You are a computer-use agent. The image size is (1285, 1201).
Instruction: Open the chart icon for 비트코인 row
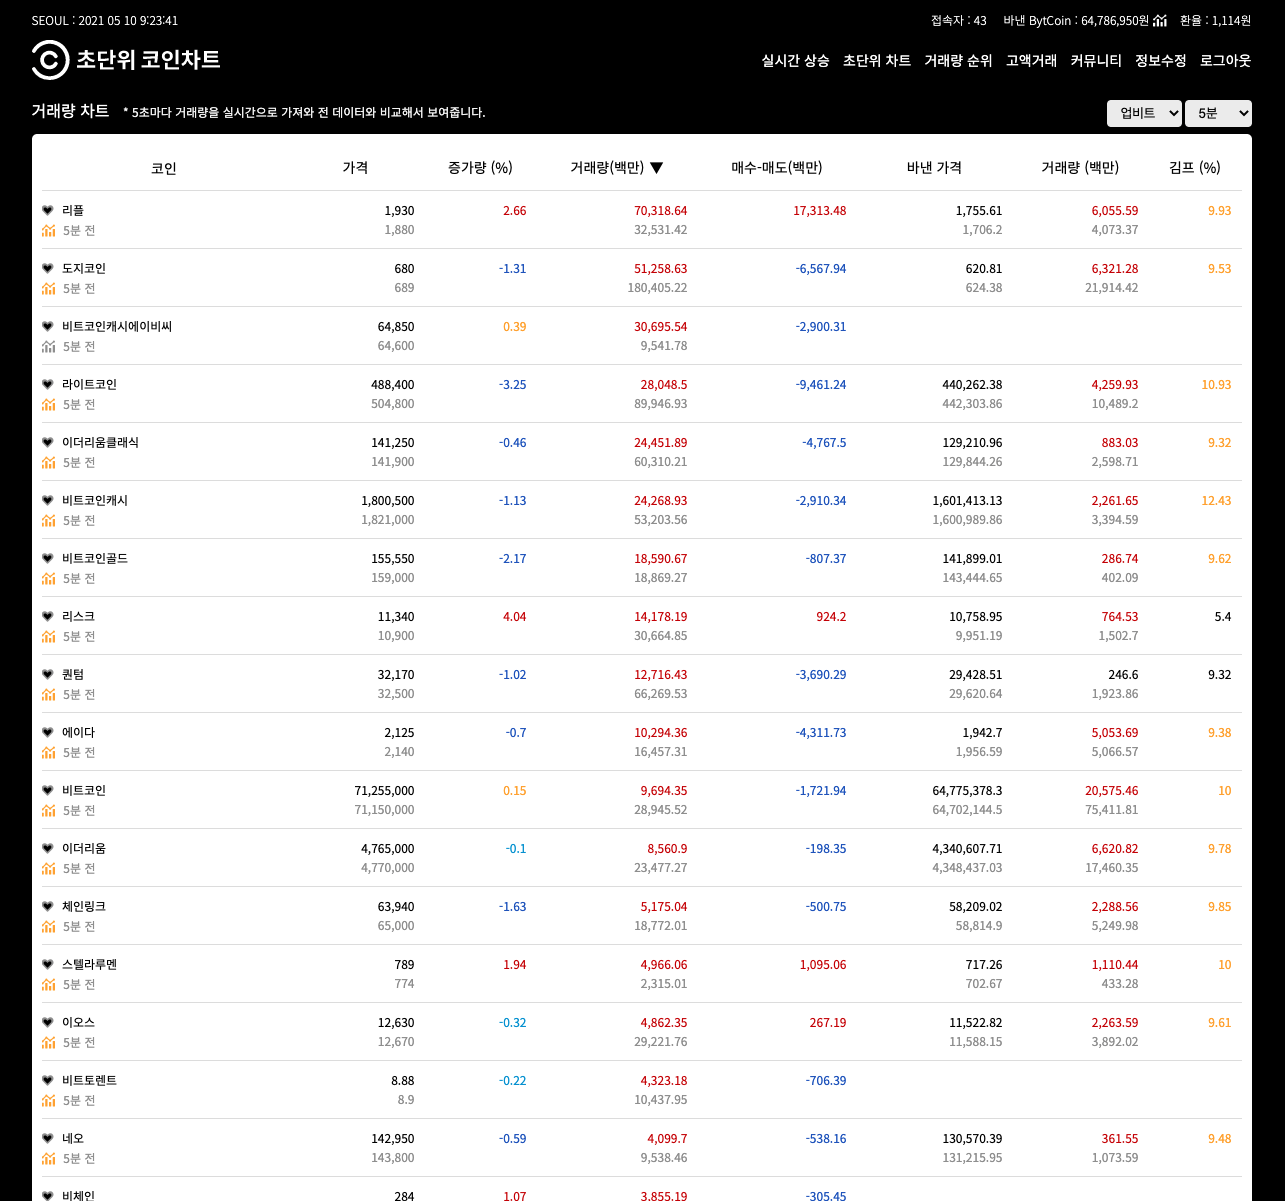[48, 810]
